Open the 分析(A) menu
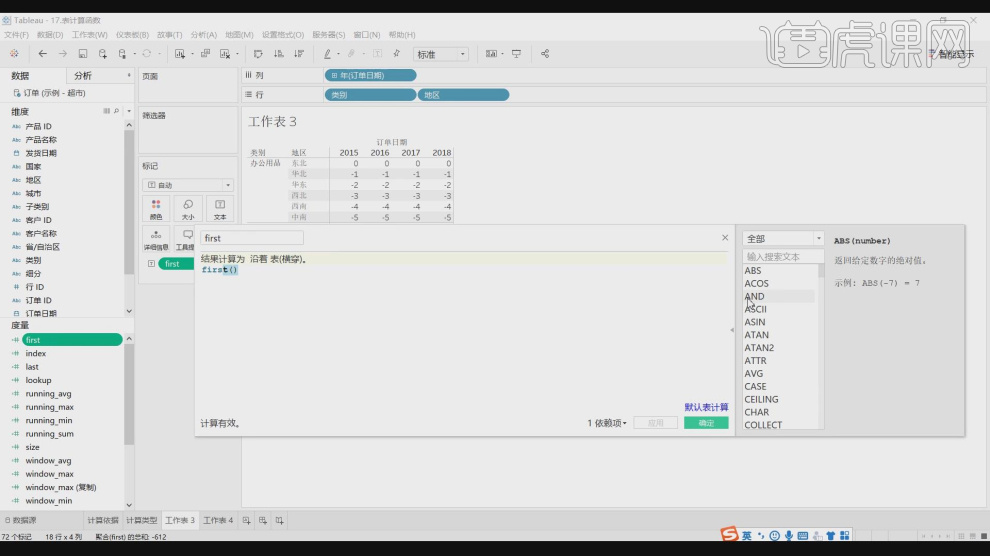This screenshot has height=556, width=990. [x=203, y=35]
